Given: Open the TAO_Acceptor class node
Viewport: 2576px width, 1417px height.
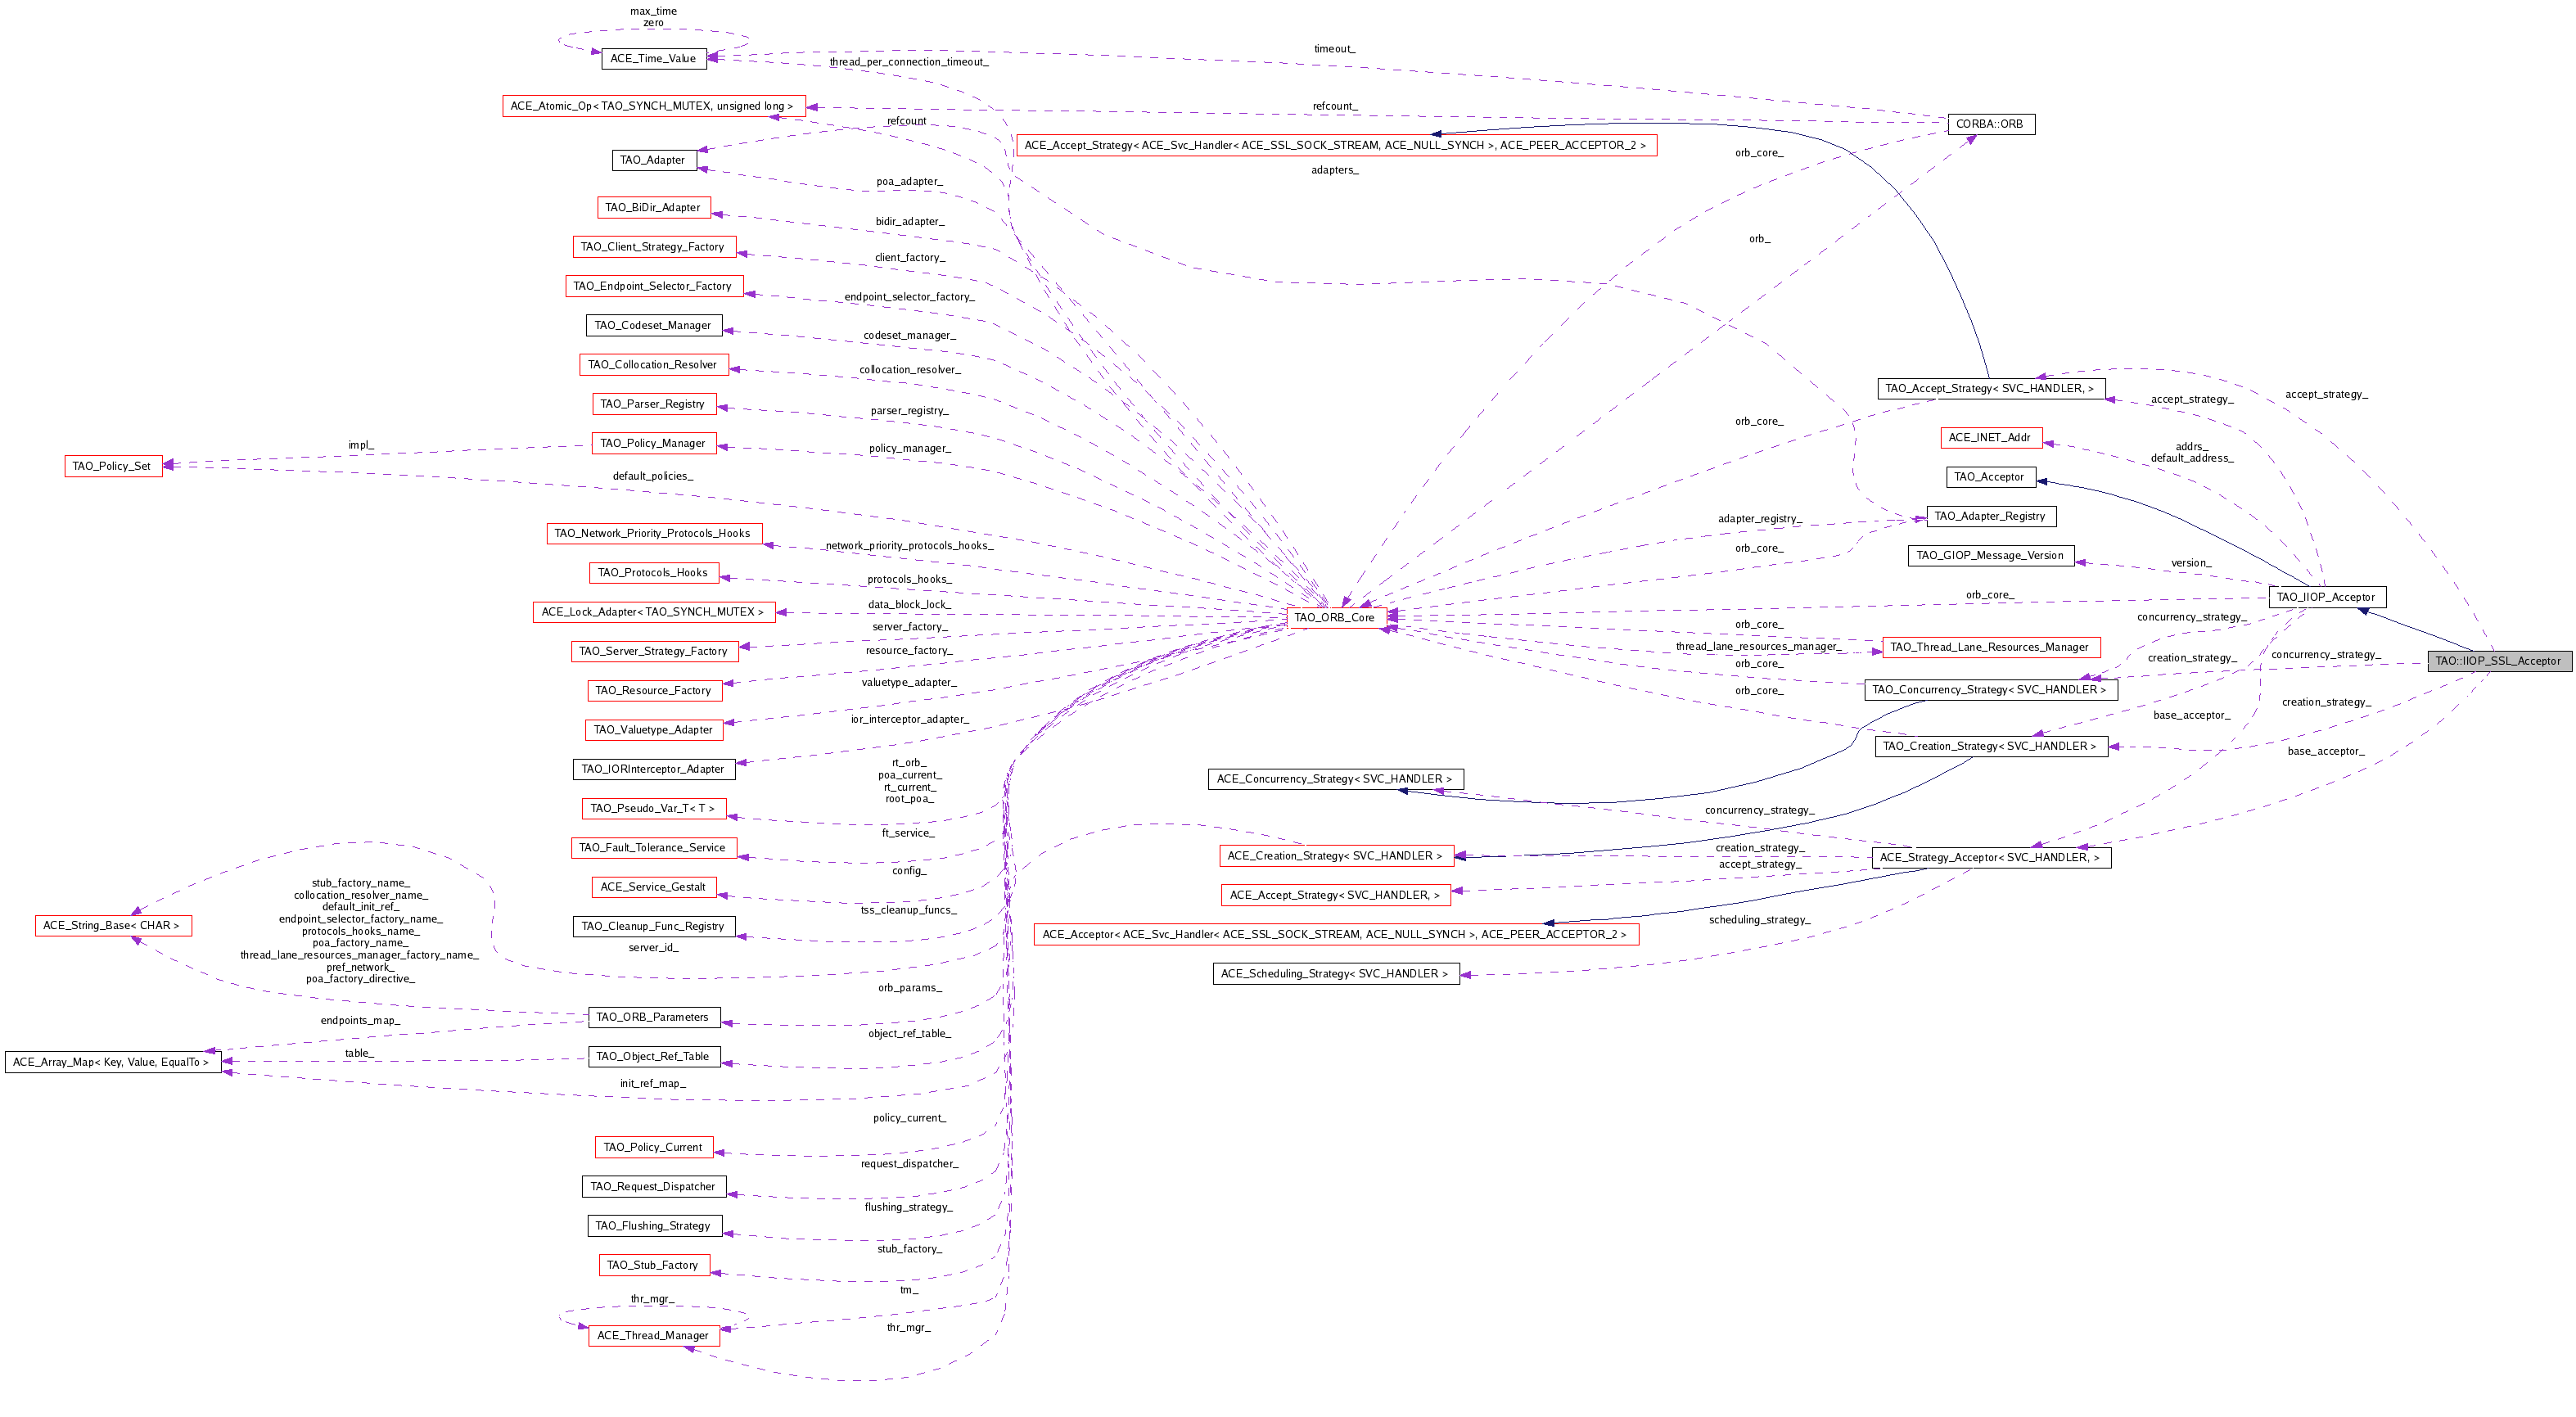Looking at the screenshot, I should pos(1988,477).
